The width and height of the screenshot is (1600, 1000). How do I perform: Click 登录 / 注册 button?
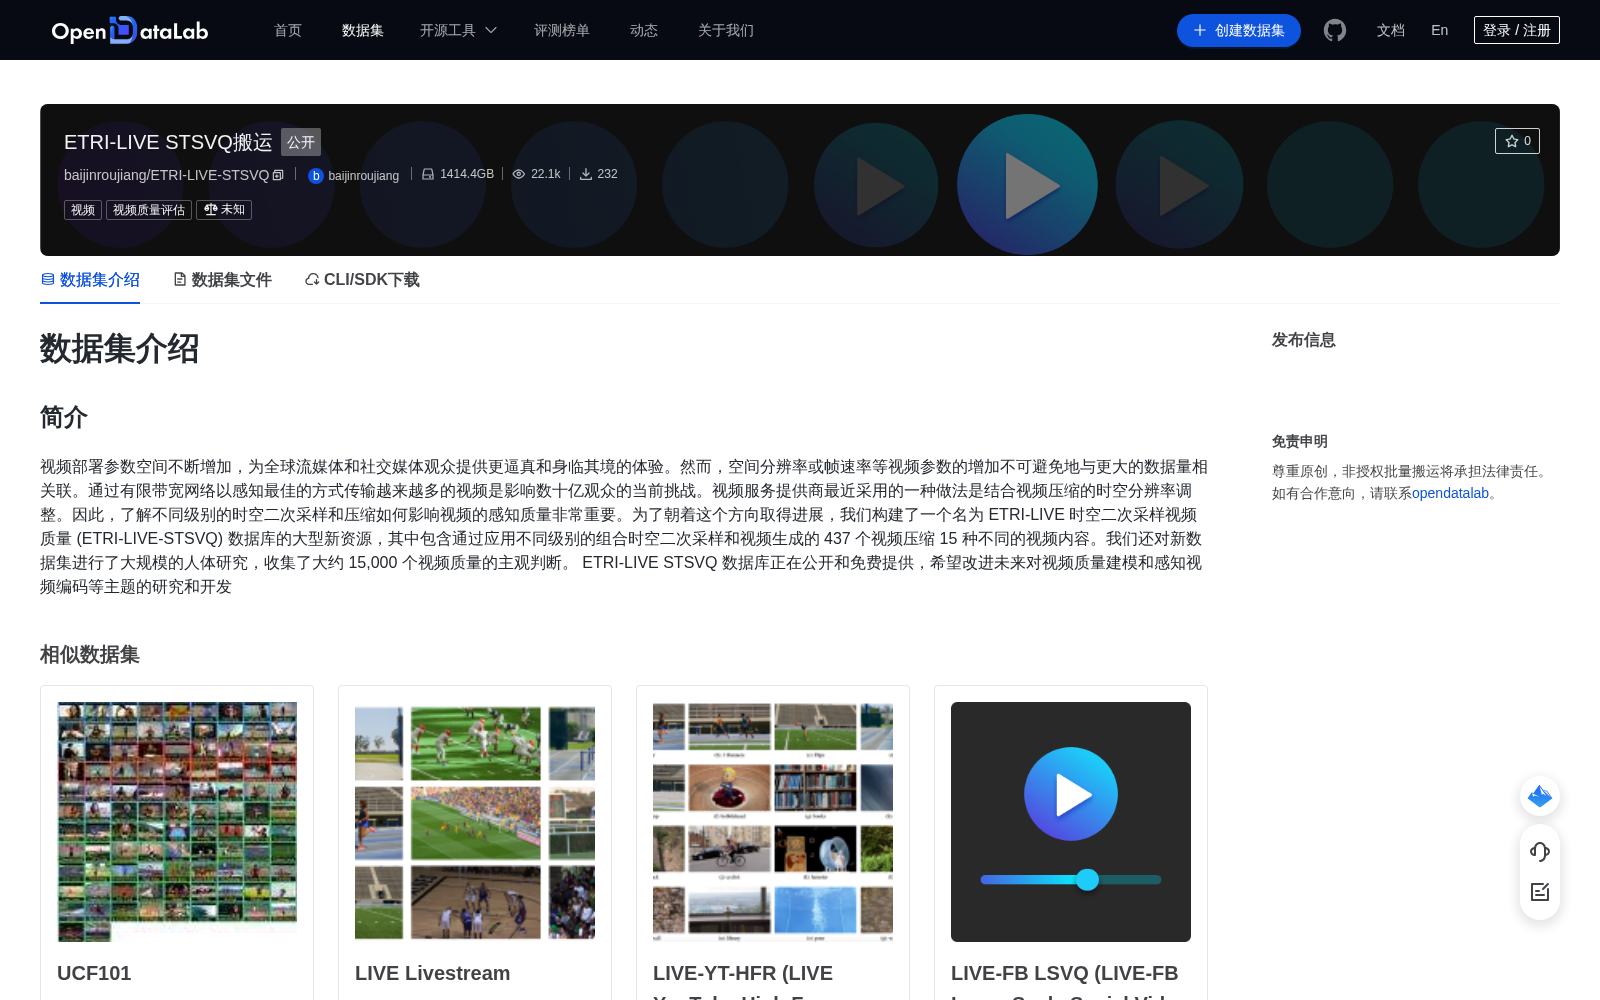pyautogui.click(x=1517, y=30)
